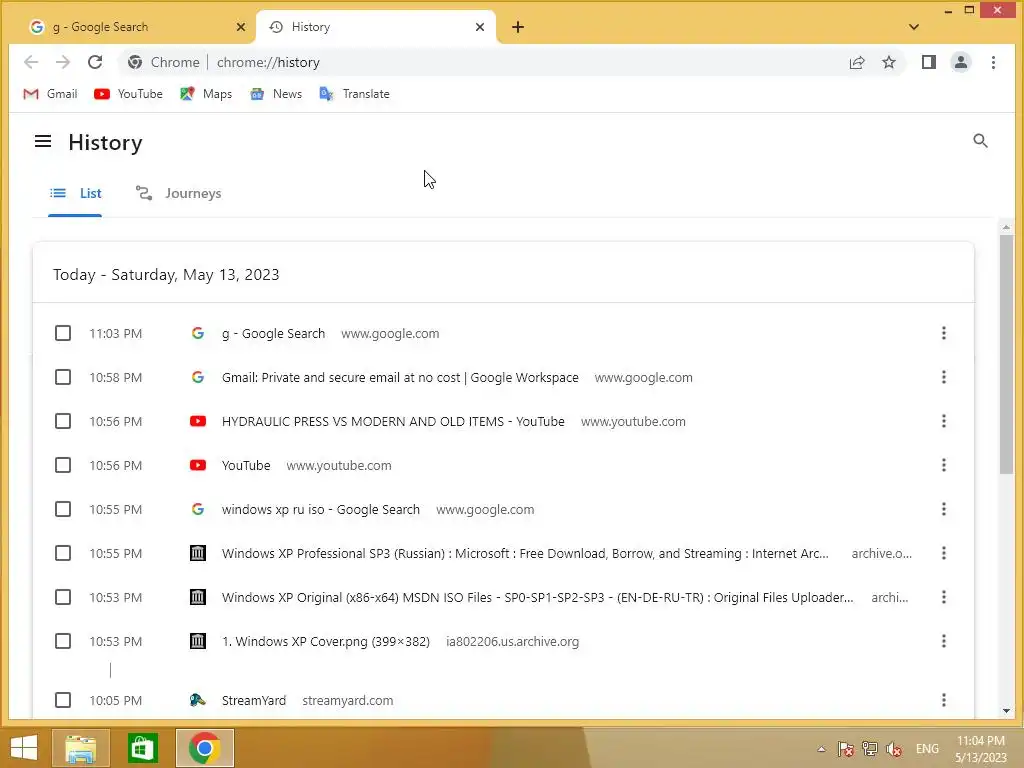The height and width of the screenshot is (768, 1024).
Task: Open Action Center flag icon
Action: click(x=845, y=749)
